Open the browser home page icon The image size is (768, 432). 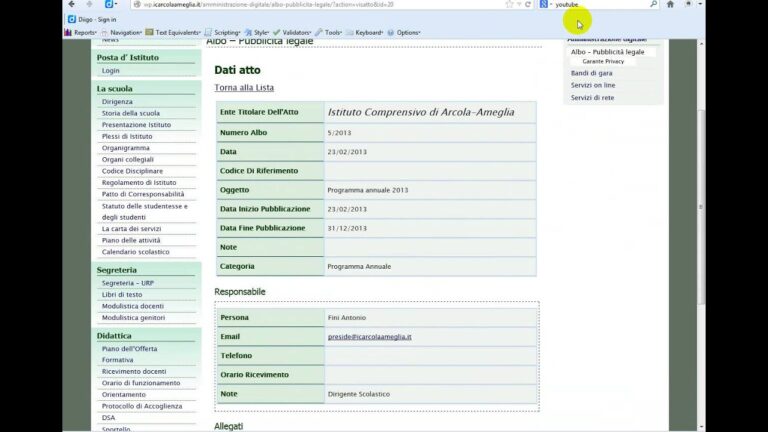tap(670, 4)
